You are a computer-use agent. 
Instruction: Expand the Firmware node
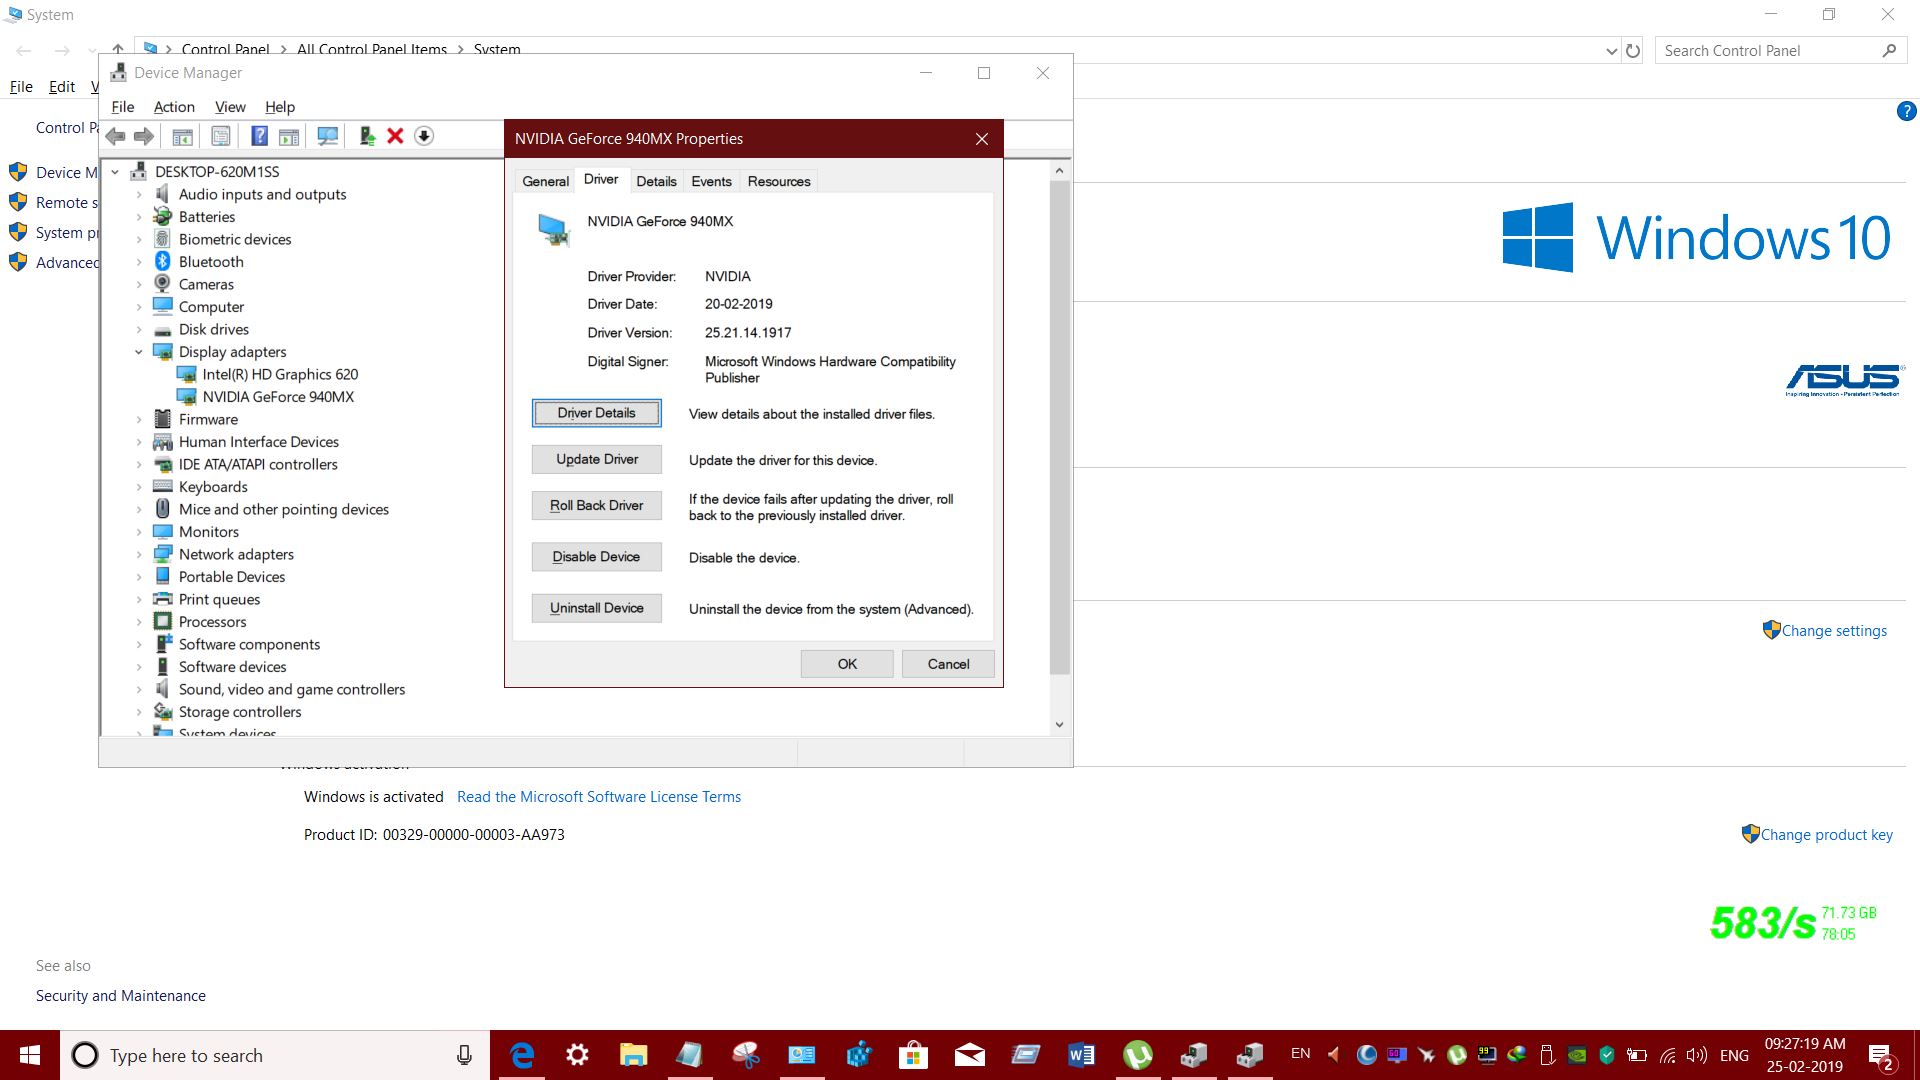139,419
